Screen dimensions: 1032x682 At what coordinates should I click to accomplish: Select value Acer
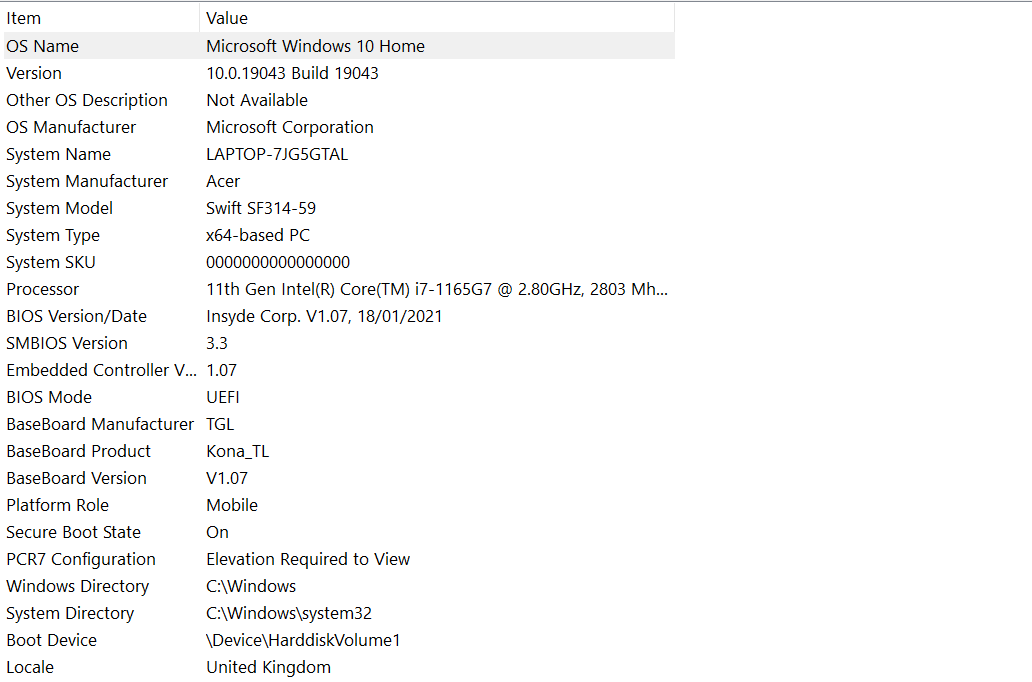[x=223, y=181]
